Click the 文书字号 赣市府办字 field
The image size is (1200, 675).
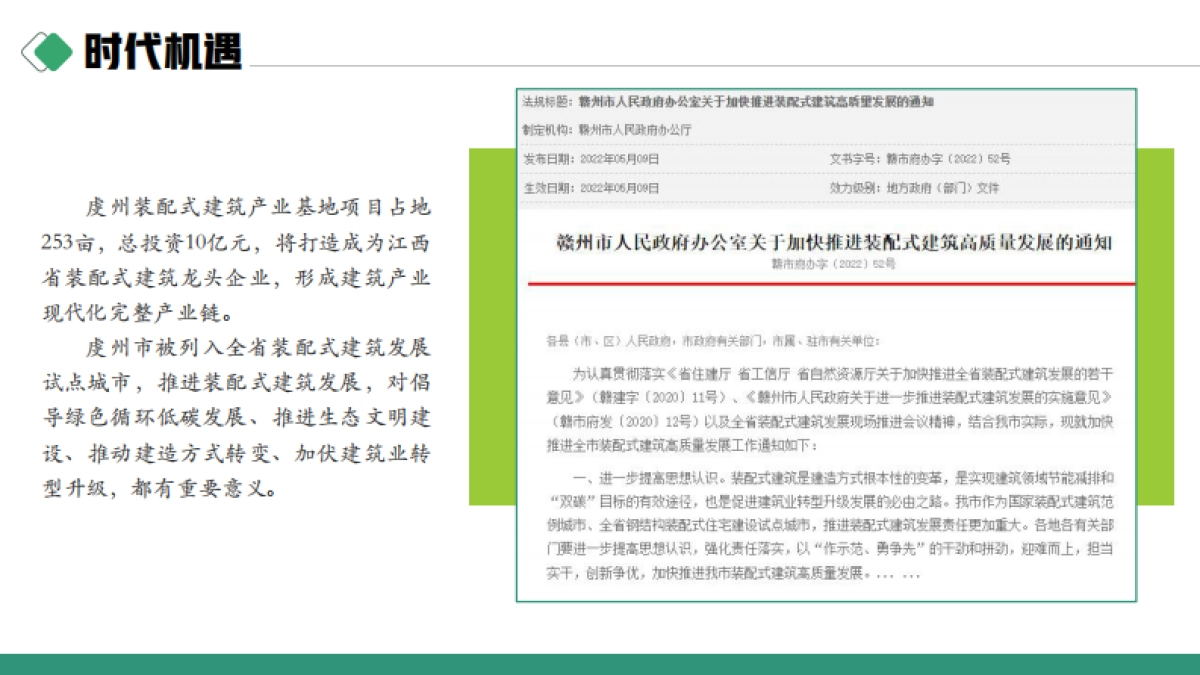tap(920, 159)
